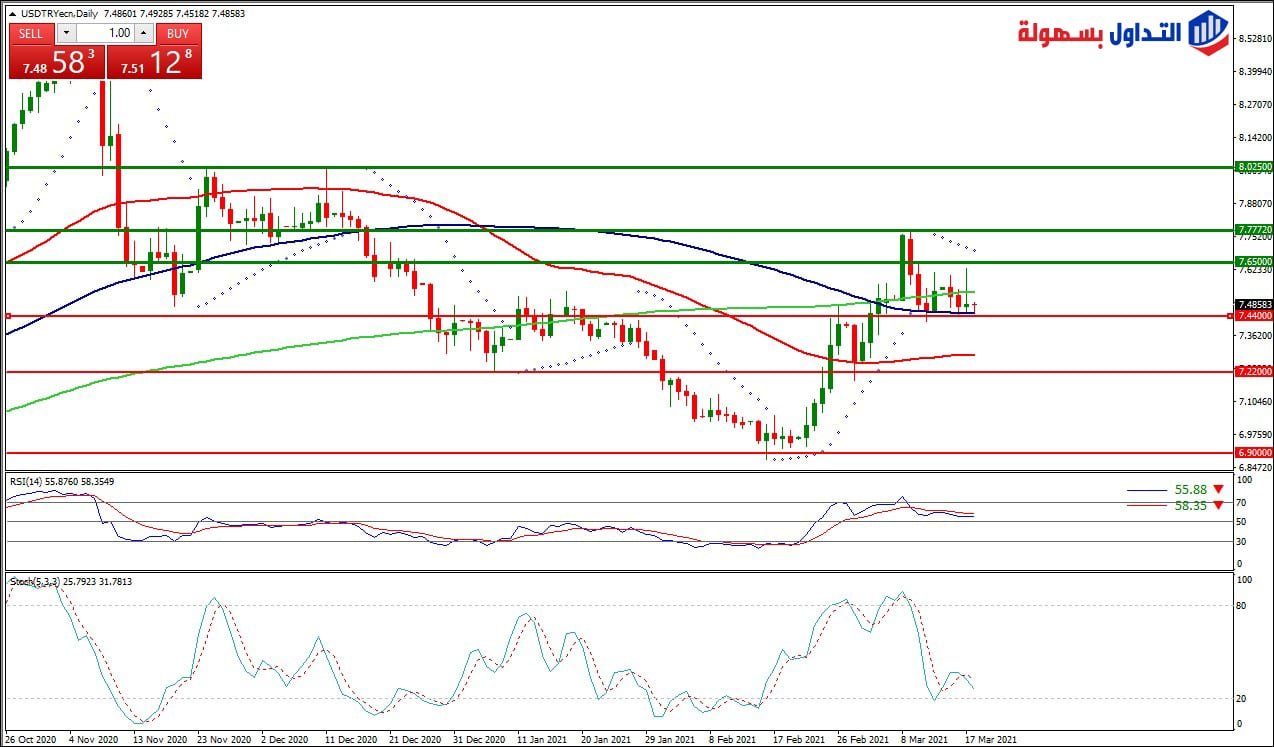Screen dimensions: 1274x747
Task: Click the 7.10460 price scale value
Action: tap(1254, 402)
